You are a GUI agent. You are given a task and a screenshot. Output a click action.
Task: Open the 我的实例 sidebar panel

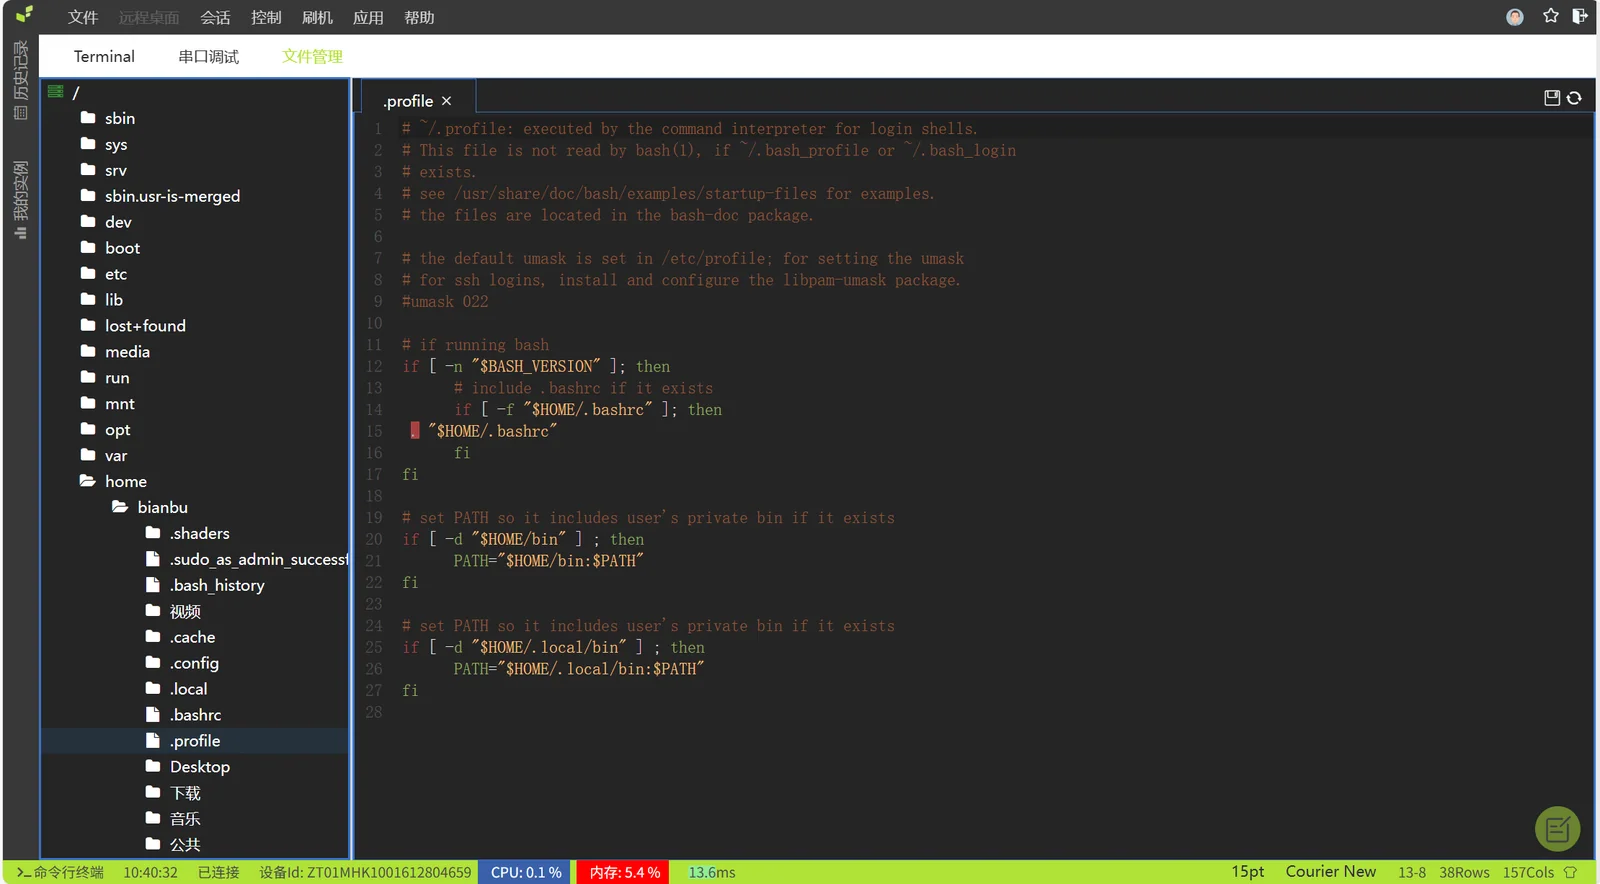click(x=20, y=200)
